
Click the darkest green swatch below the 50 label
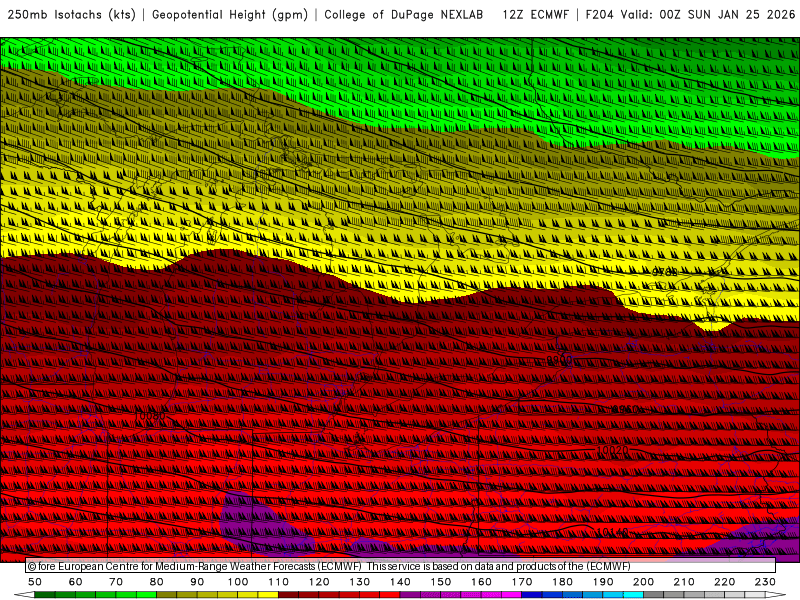click(x=45, y=595)
